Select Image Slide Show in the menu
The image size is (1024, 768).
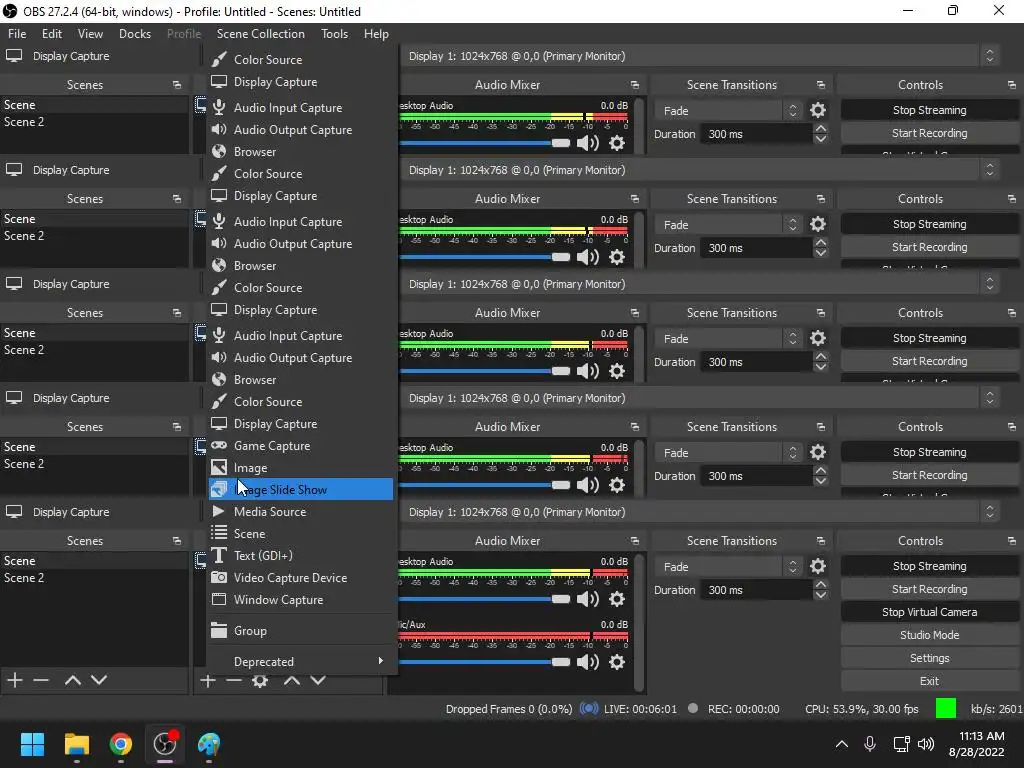(x=300, y=490)
